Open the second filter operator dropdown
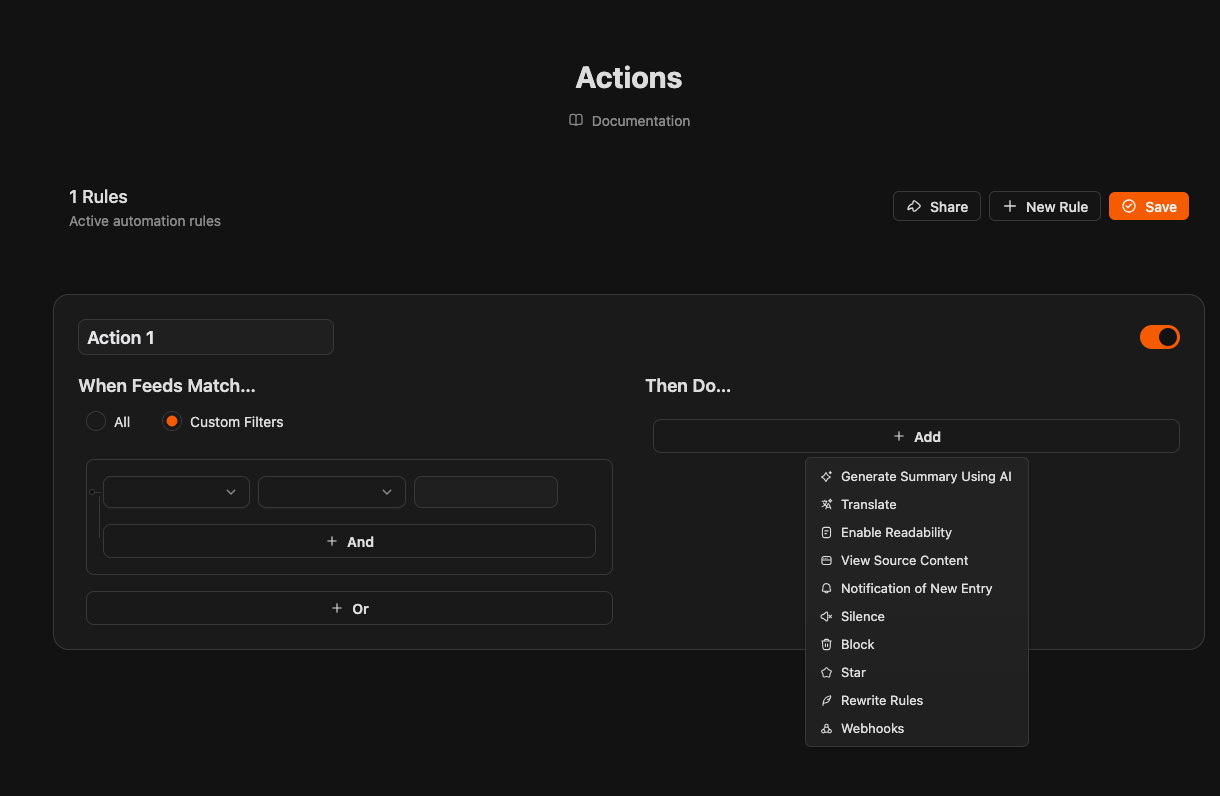 [331, 492]
